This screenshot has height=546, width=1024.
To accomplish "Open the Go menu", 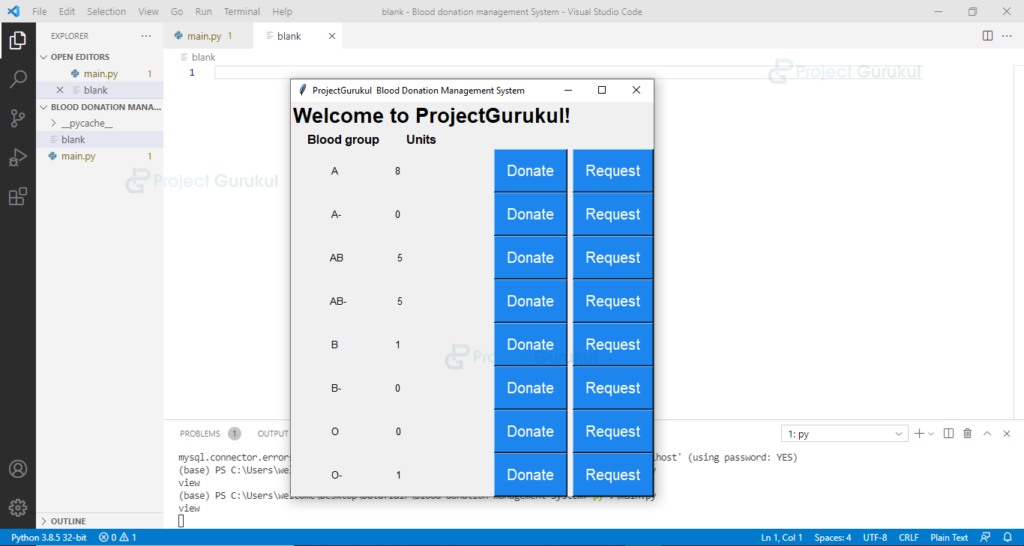I will [x=176, y=12].
